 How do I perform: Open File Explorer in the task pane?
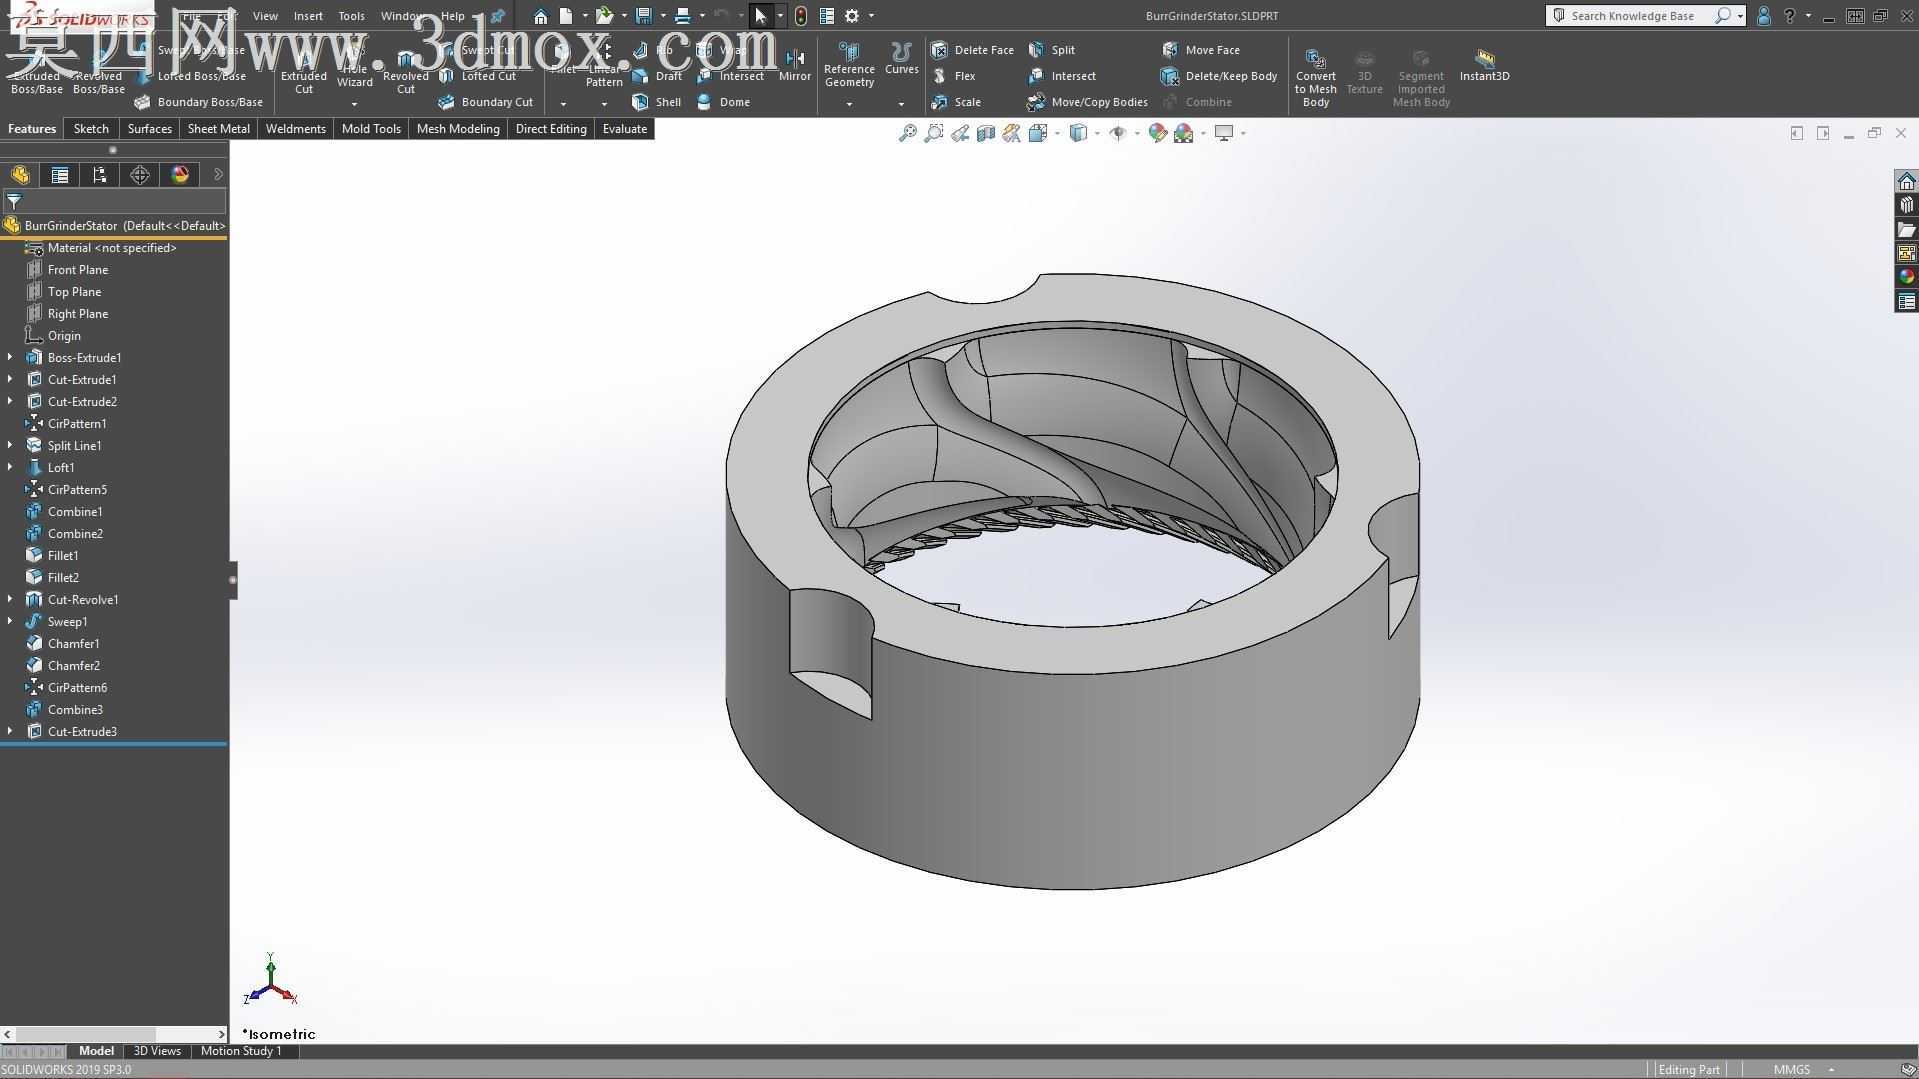1906,229
